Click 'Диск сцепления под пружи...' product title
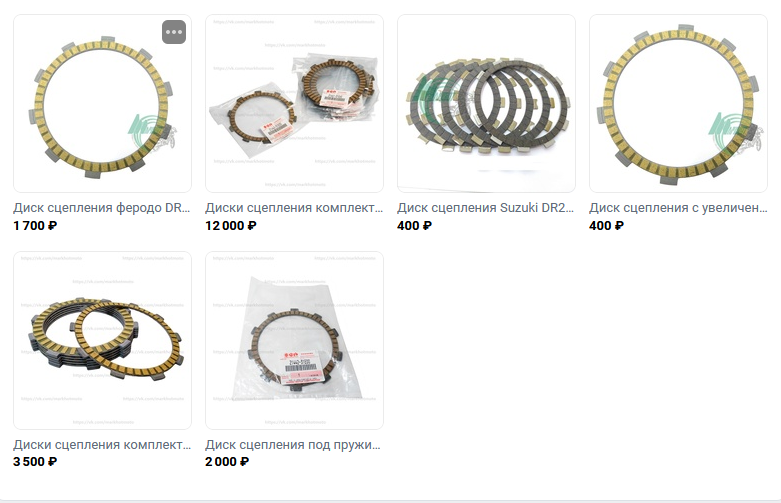 (x=293, y=445)
